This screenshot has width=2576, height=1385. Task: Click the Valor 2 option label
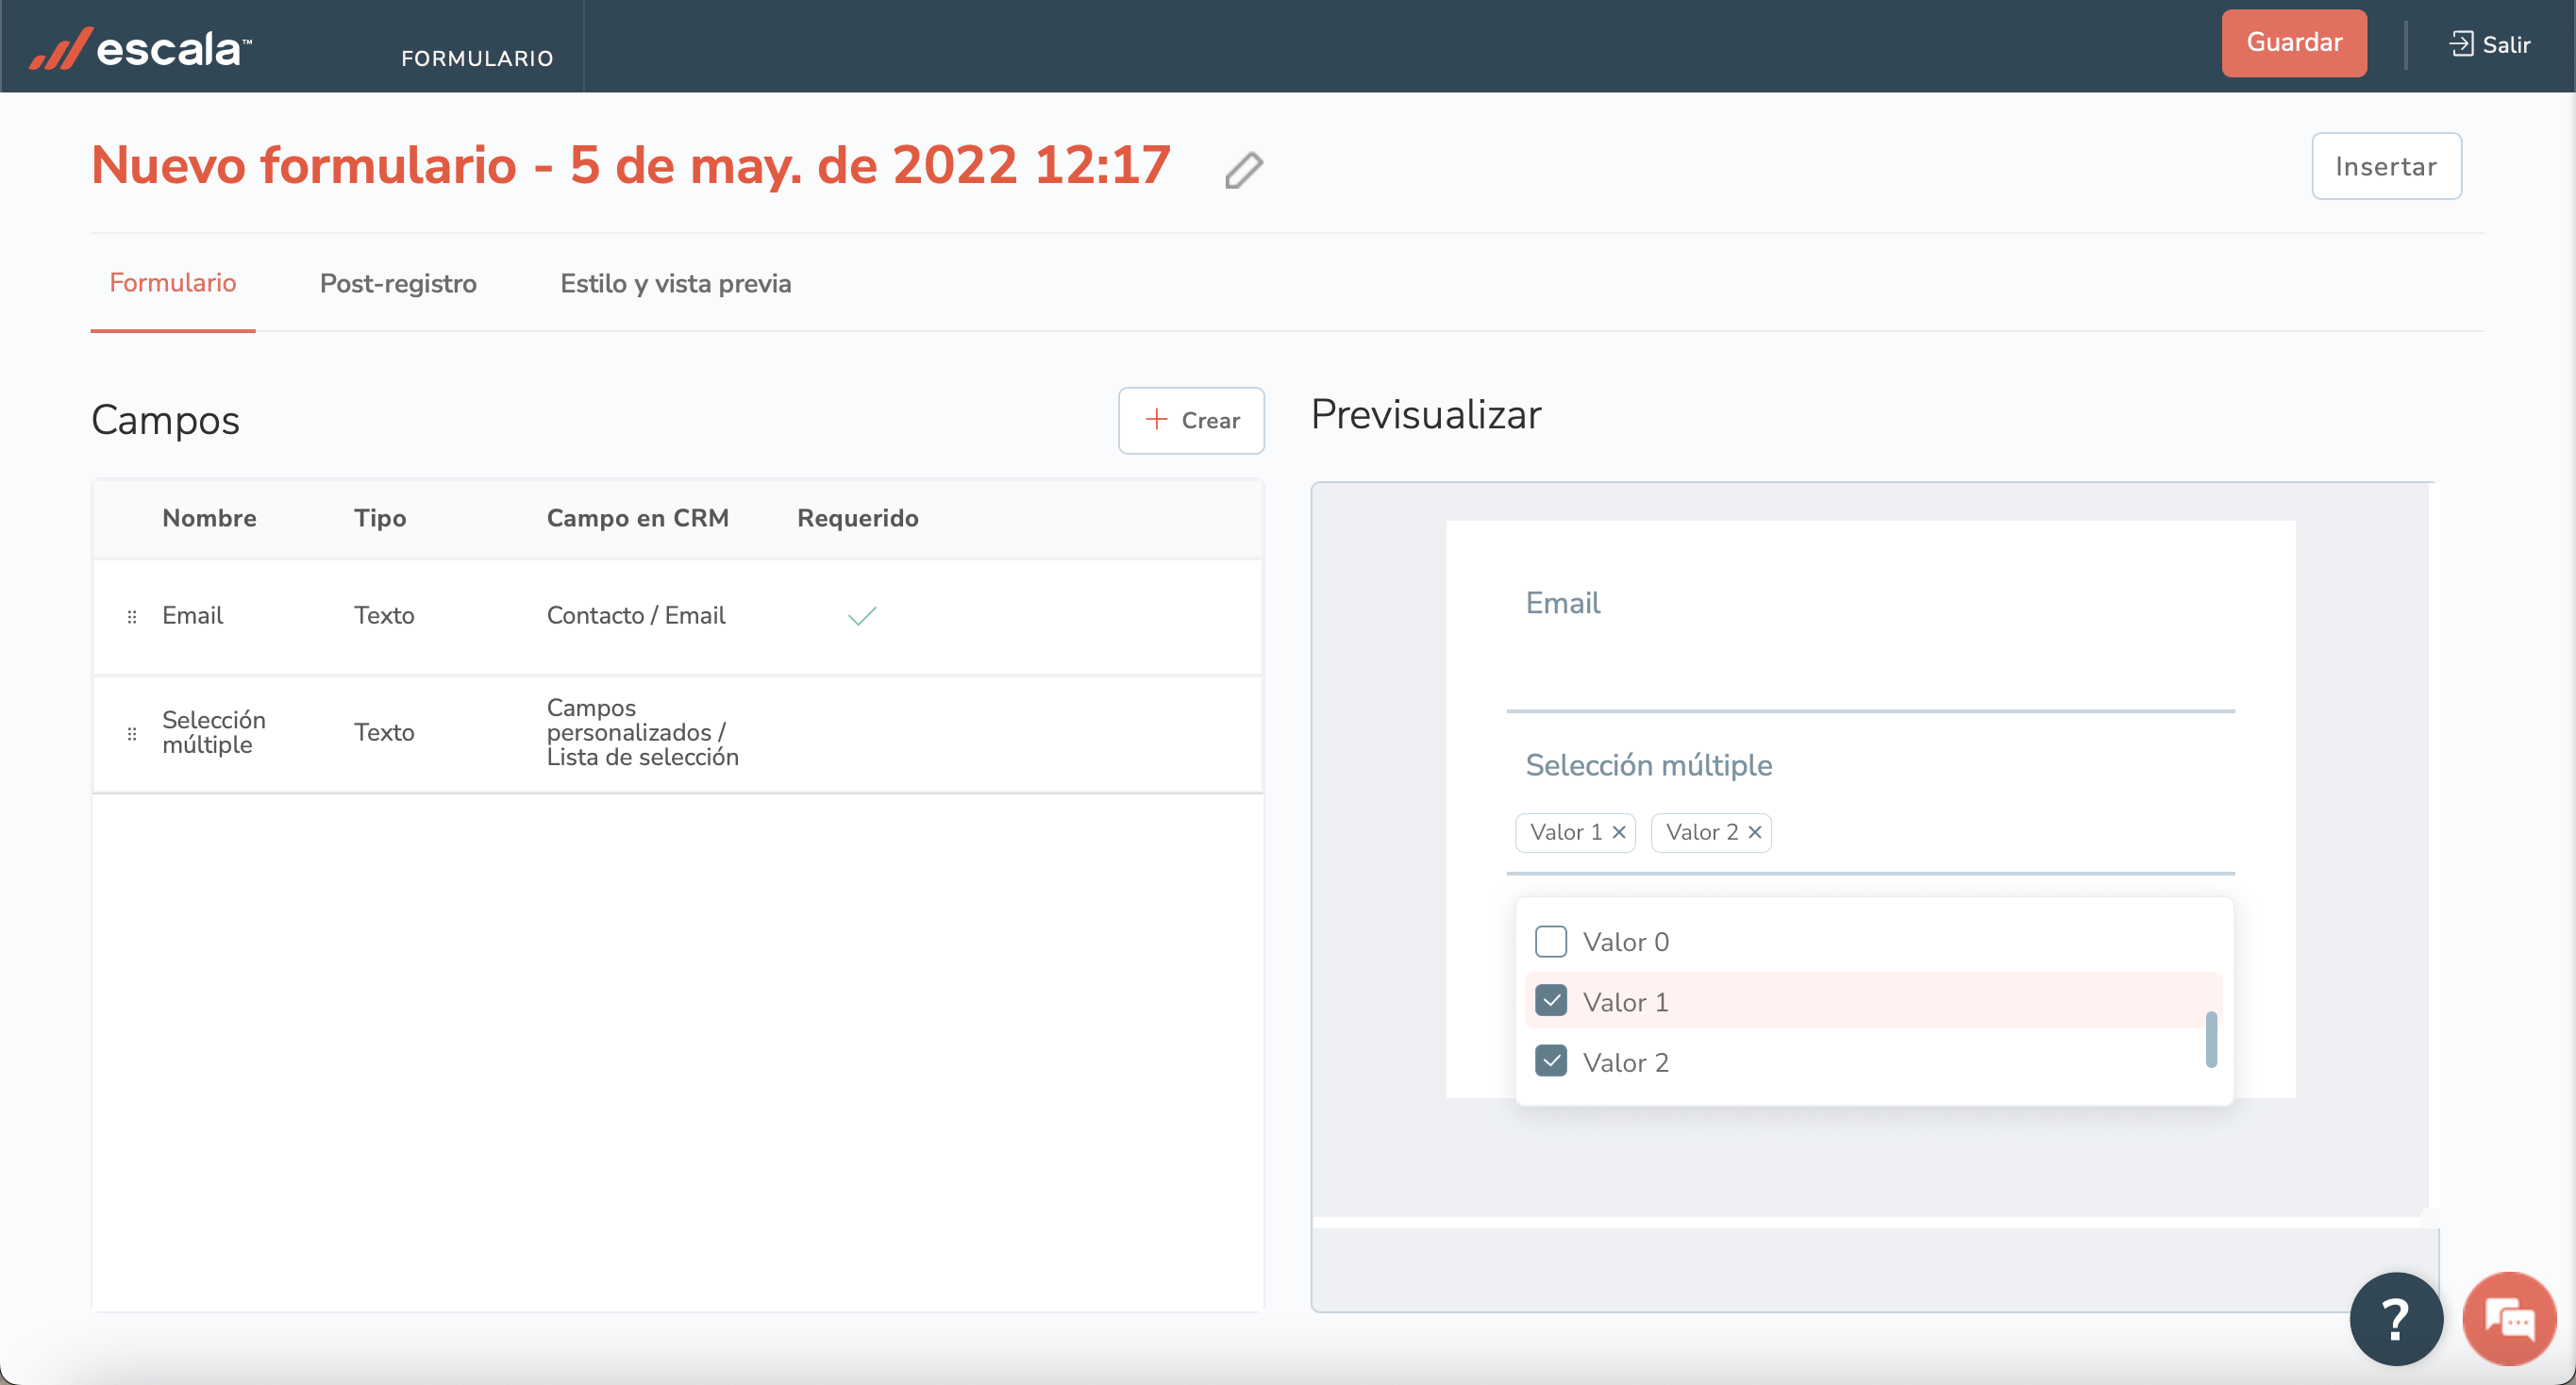click(1625, 1062)
